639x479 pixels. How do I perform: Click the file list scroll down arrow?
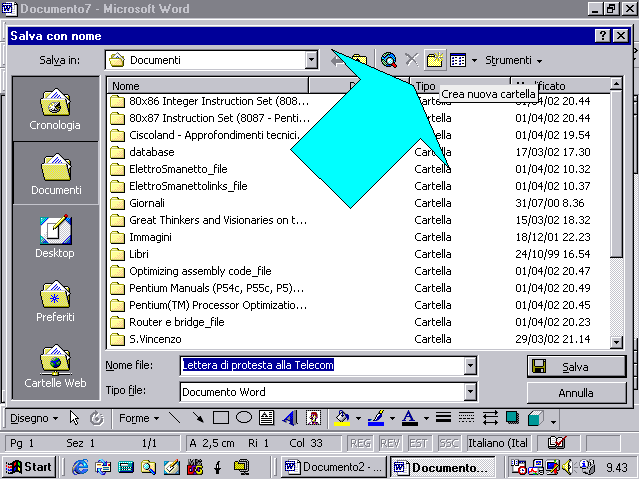[x=616, y=342]
